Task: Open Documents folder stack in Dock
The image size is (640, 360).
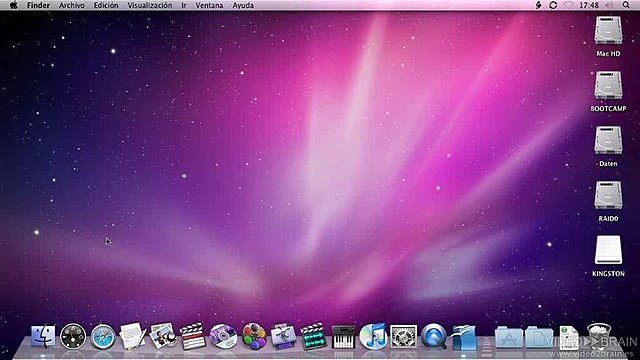Action: click(539, 337)
